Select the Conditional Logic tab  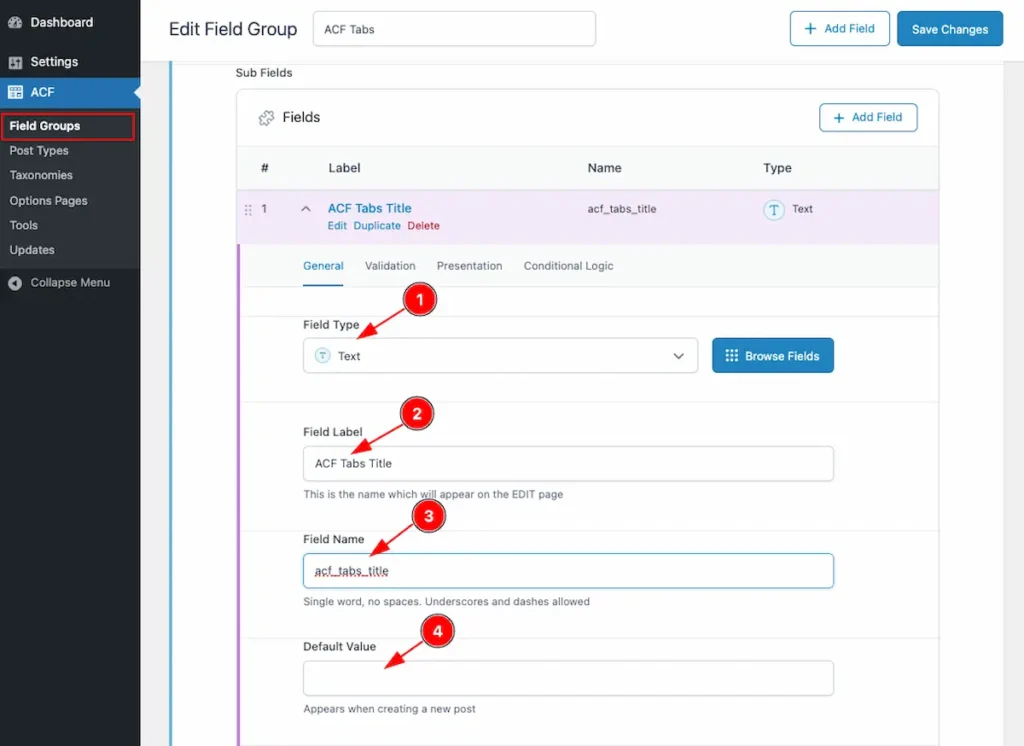(568, 266)
